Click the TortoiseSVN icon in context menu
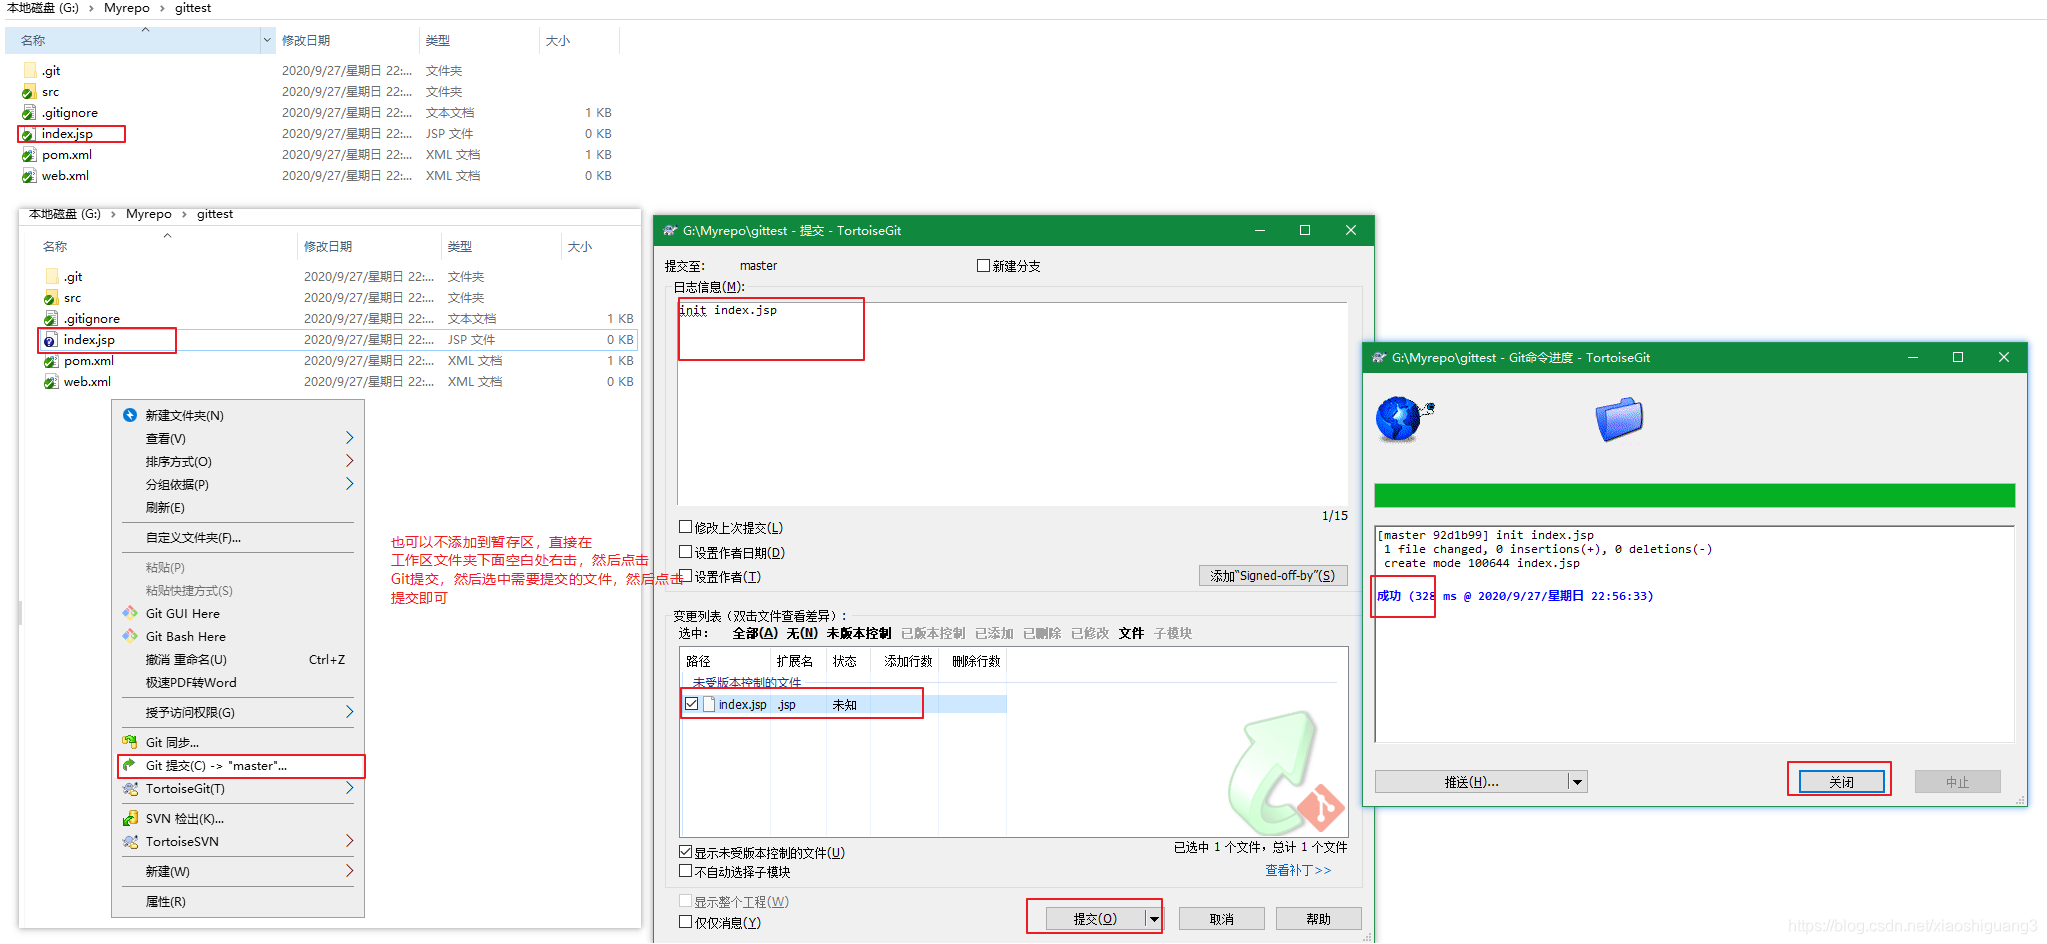Viewport: 2047px width, 944px height. [130, 841]
